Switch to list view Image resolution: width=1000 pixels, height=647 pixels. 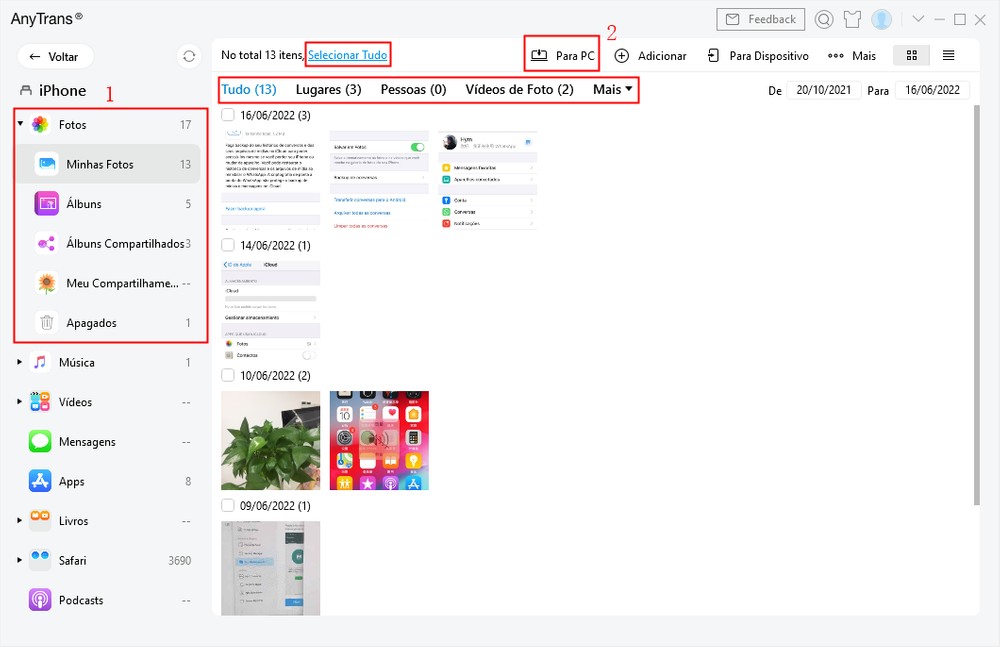(948, 56)
